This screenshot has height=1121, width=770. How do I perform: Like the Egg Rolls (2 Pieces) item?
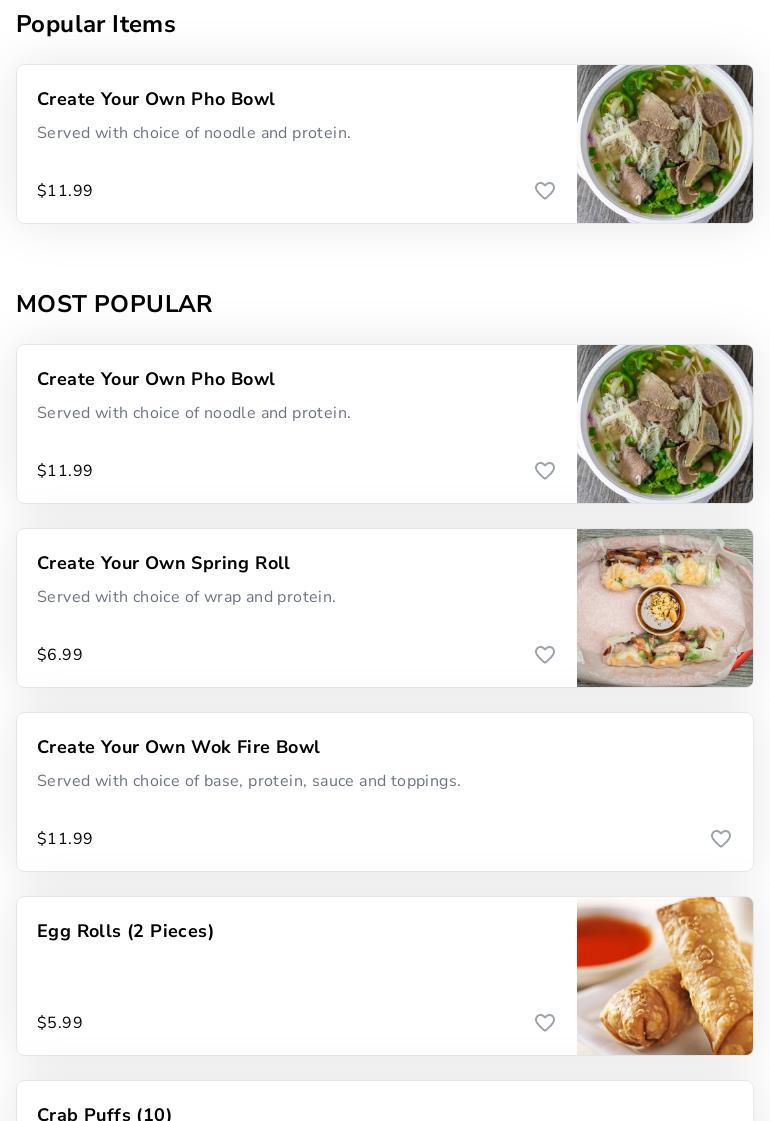pos(545,1022)
